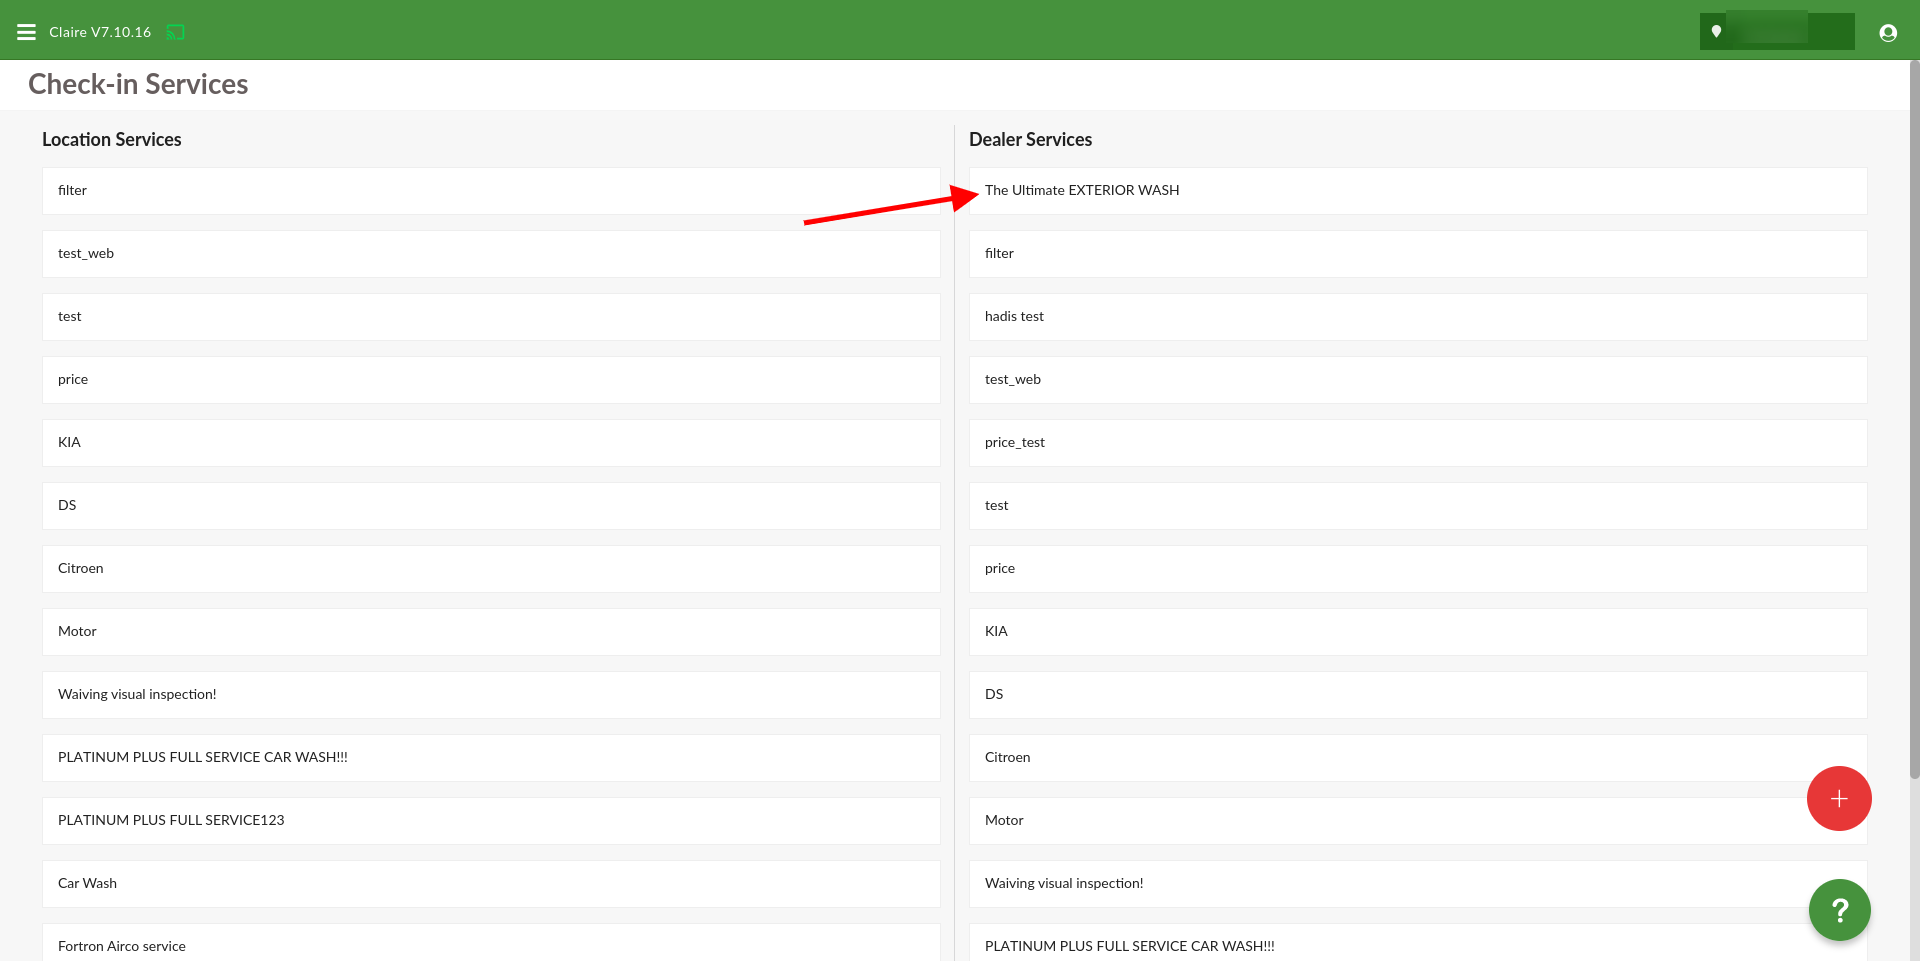Open the Car Wash location service

490,884
